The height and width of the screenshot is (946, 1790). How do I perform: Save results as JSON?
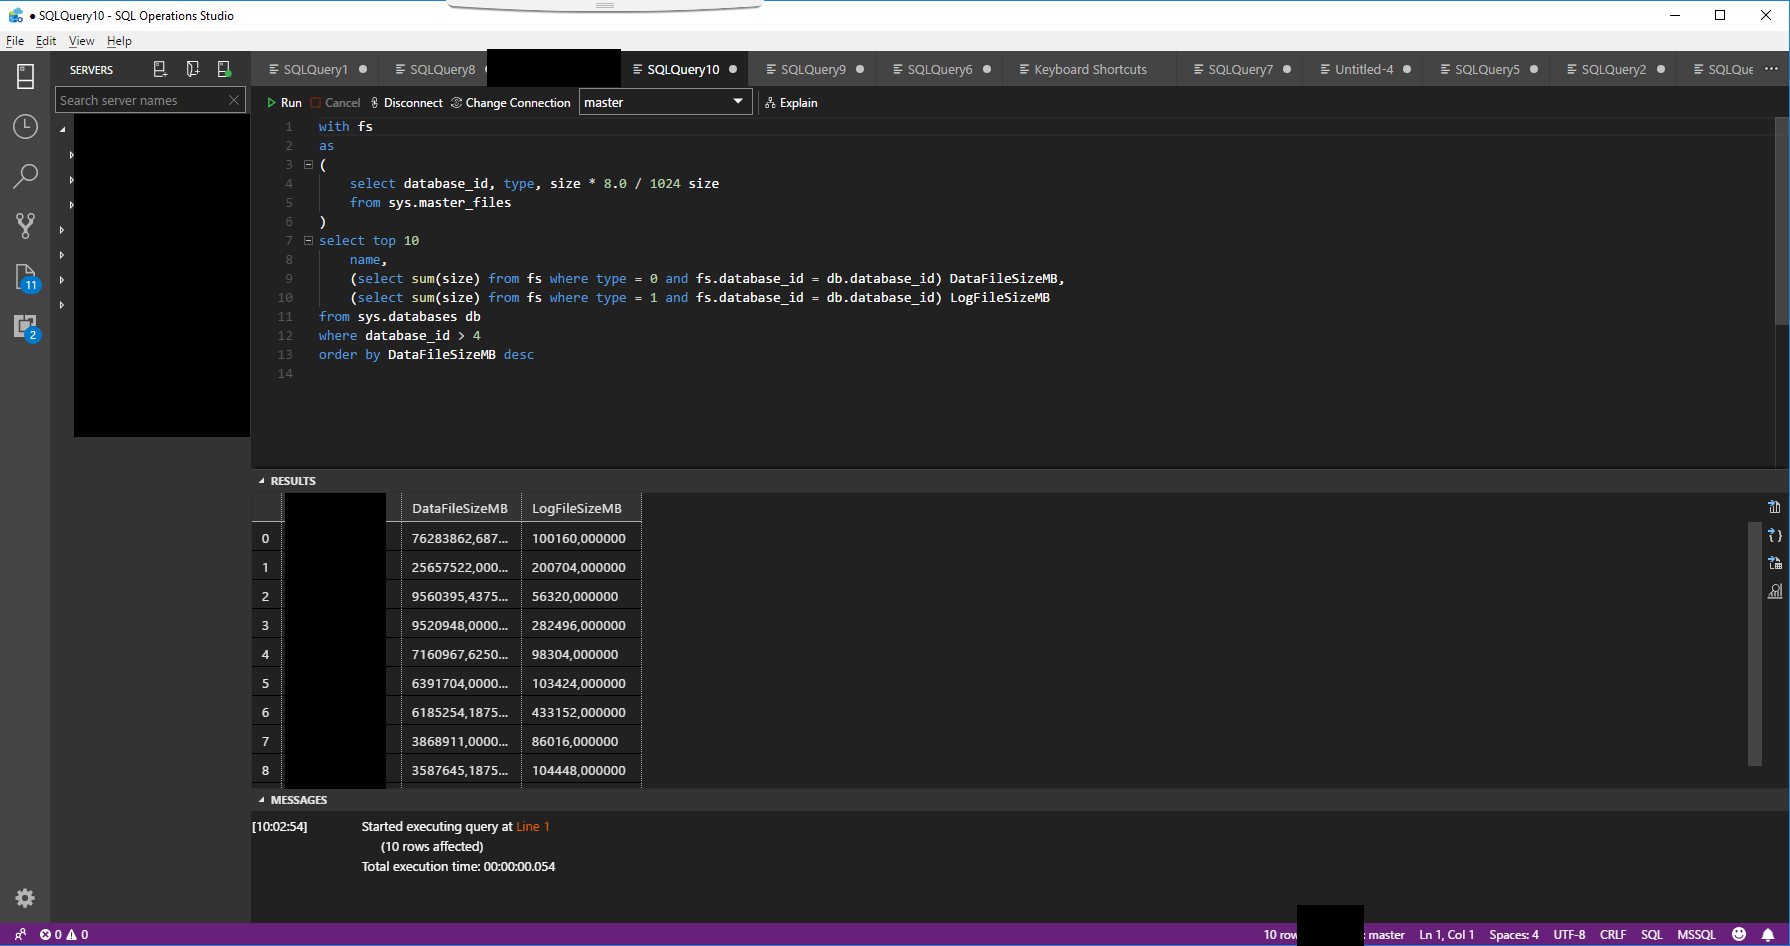[1774, 535]
